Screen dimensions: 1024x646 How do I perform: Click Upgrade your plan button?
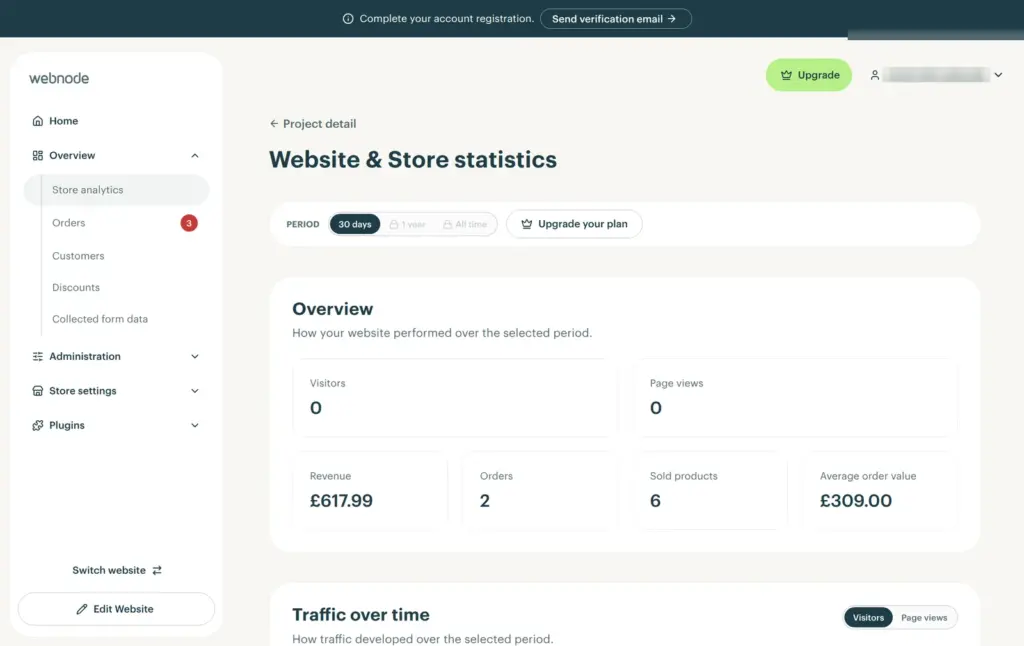(574, 224)
